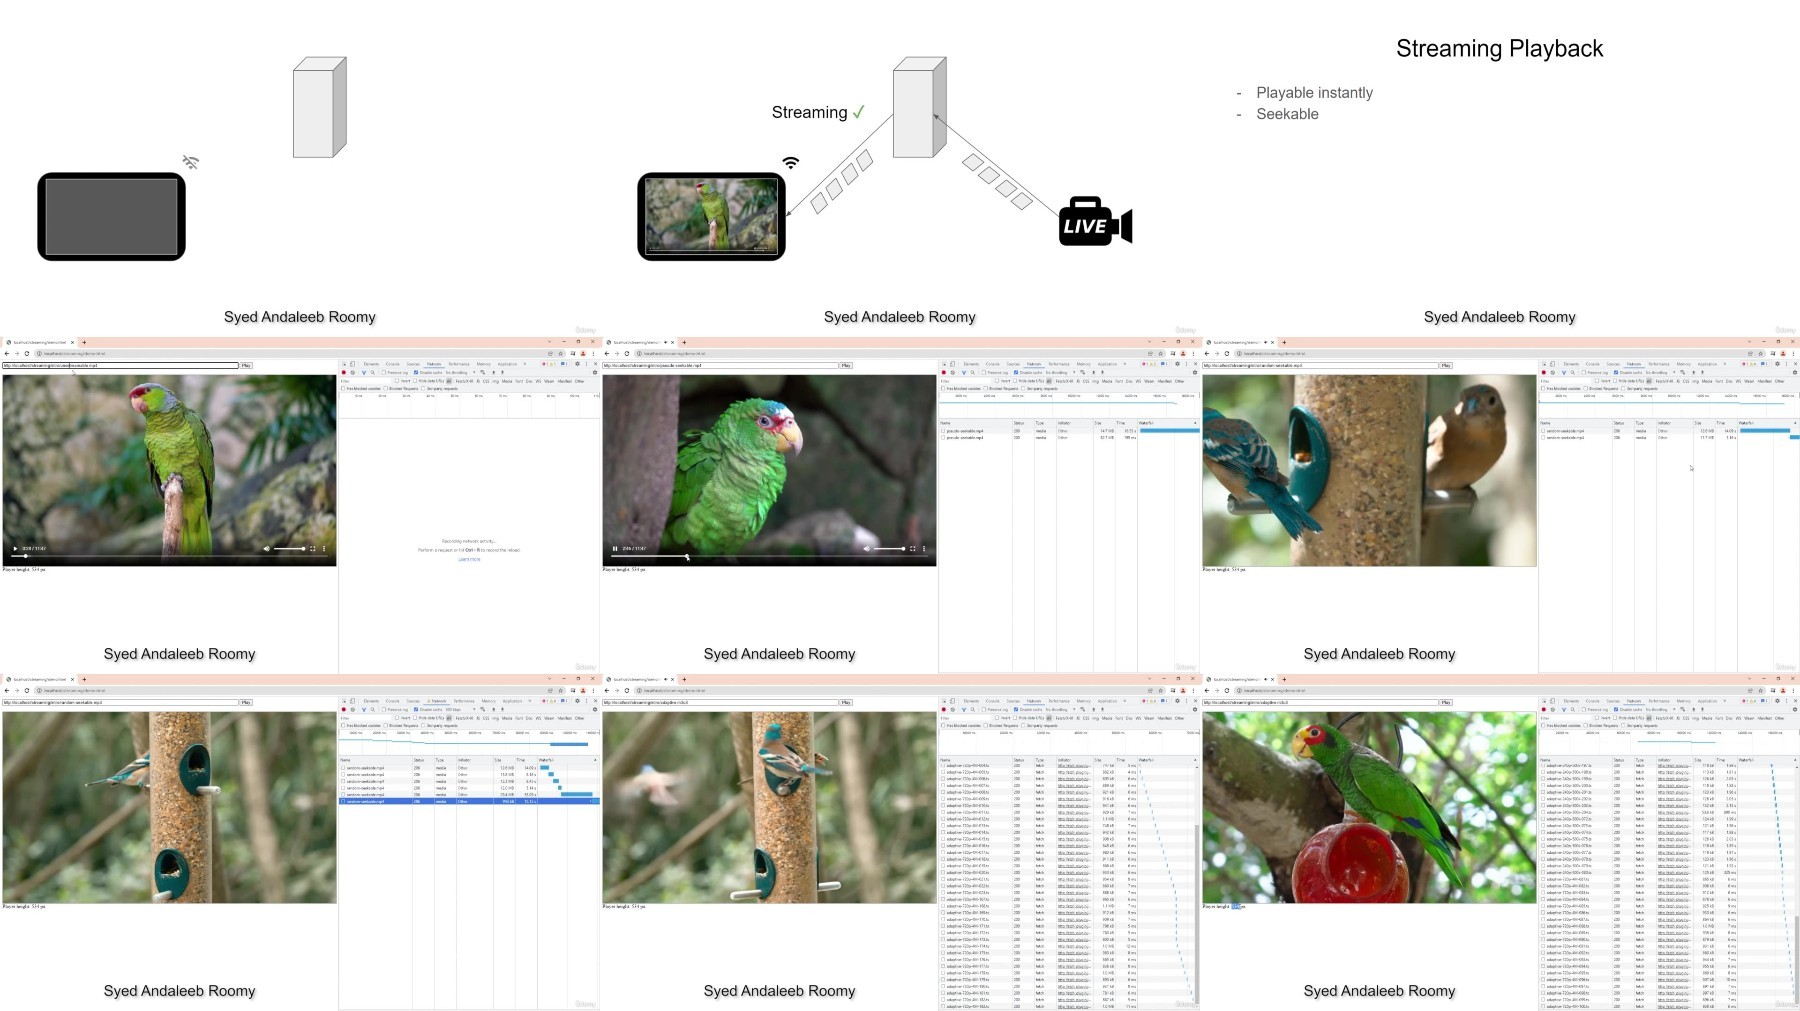This screenshot has width=1800, height=1011.
Task: Click Learn more link in parrot-on-perch DevTools
Action: (469, 559)
